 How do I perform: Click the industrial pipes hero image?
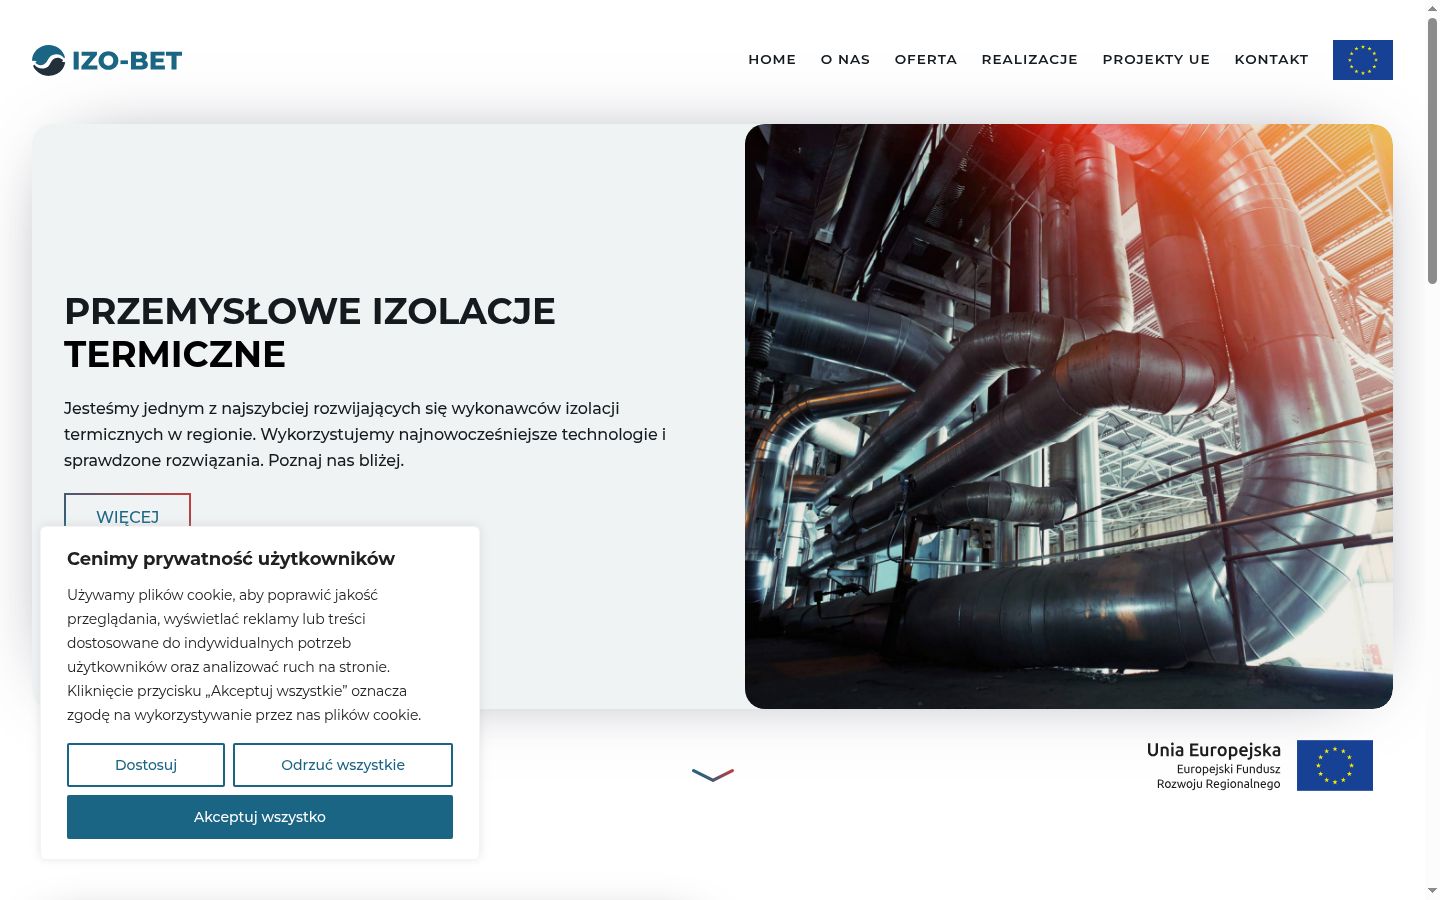pos(1069,416)
